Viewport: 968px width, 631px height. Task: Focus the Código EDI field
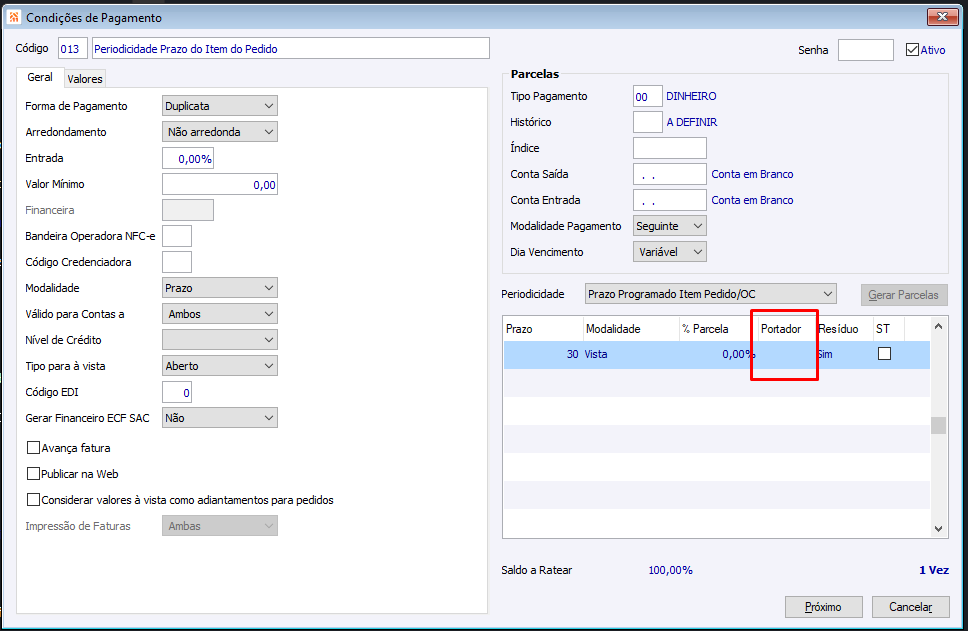click(x=177, y=393)
